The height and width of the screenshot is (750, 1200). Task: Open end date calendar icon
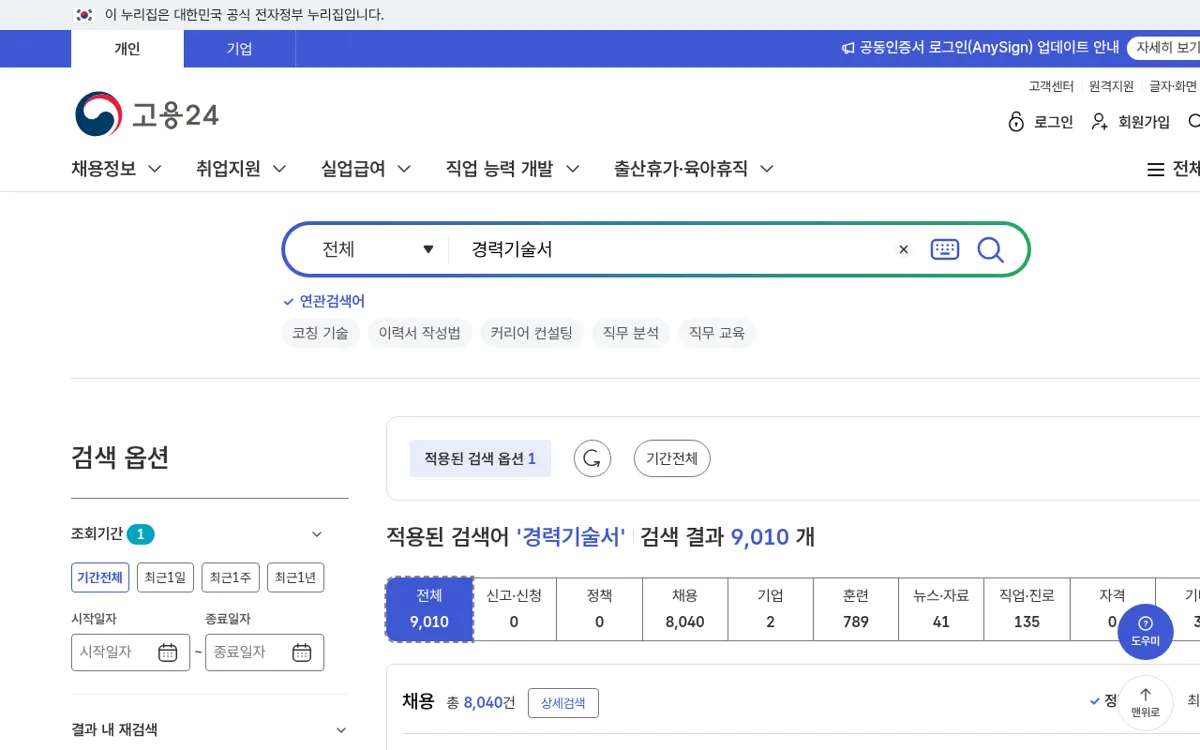302,652
